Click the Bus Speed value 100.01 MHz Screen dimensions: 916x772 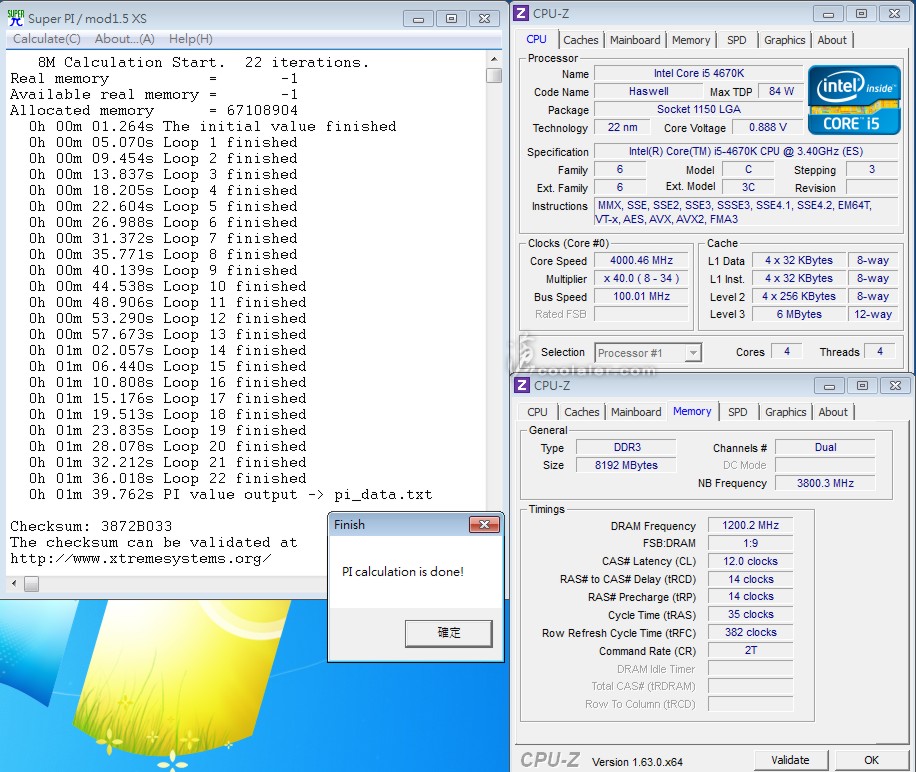point(641,296)
